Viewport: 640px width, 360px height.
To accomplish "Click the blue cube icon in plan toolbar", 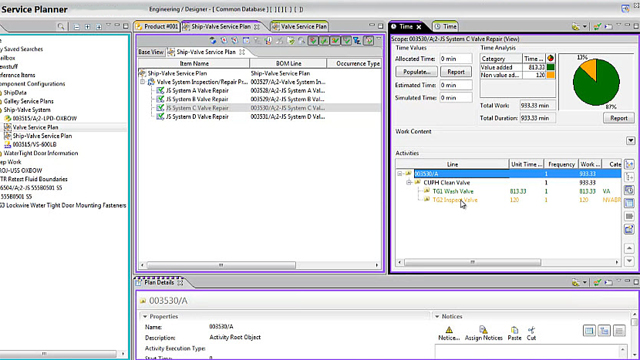I will point(213,40).
